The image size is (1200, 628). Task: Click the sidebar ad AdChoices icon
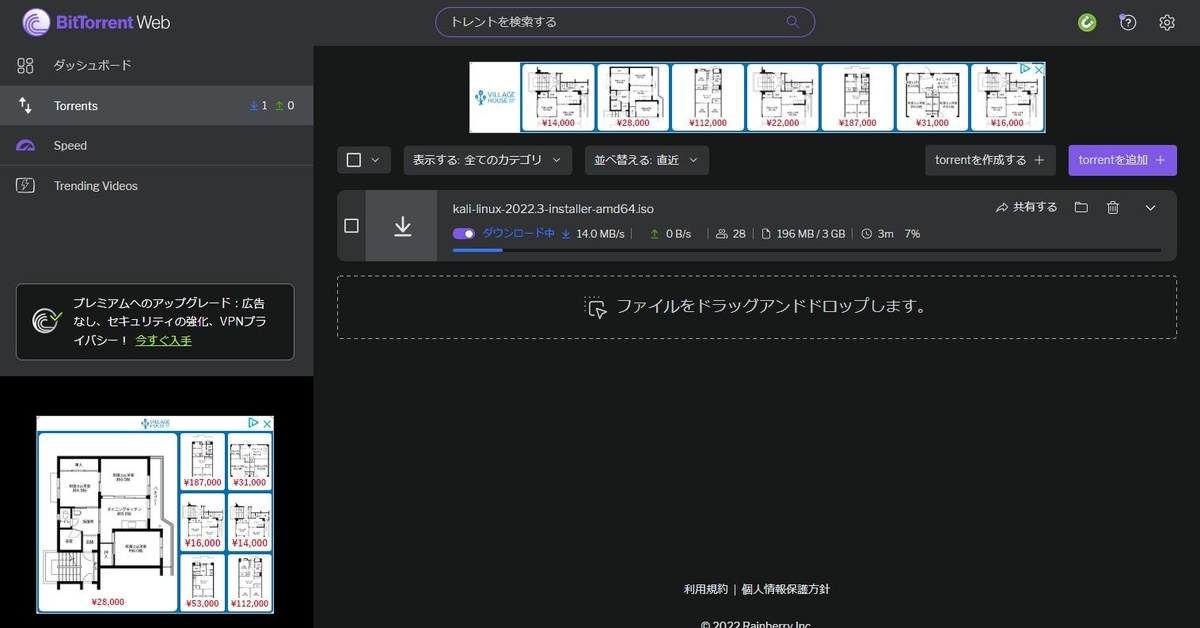(x=254, y=423)
